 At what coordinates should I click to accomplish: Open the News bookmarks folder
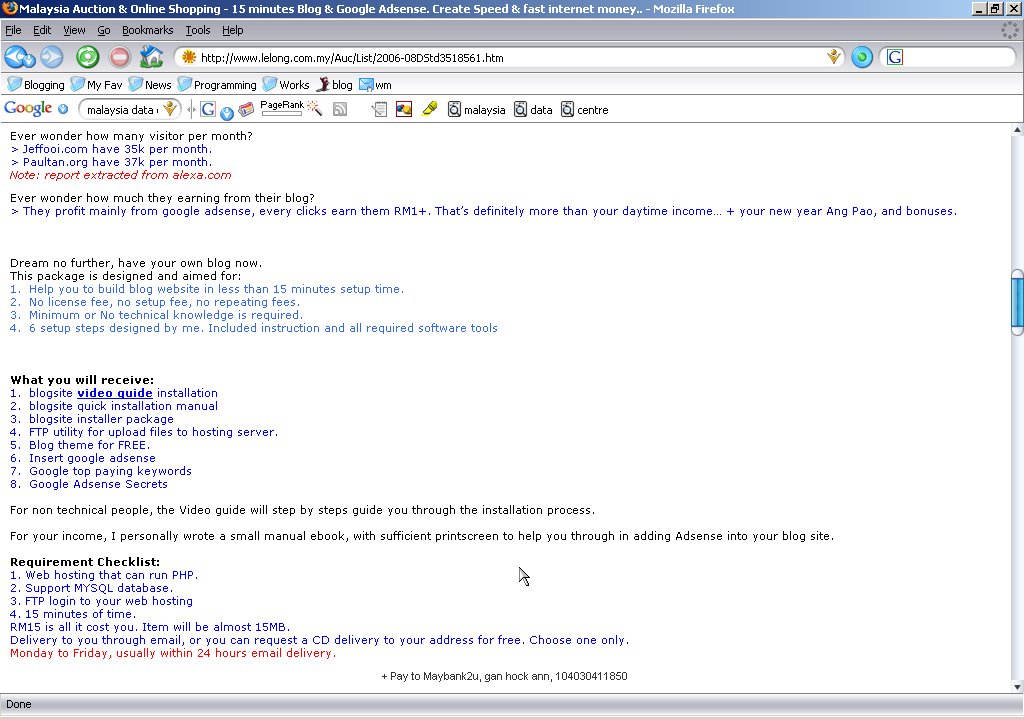pos(150,85)
